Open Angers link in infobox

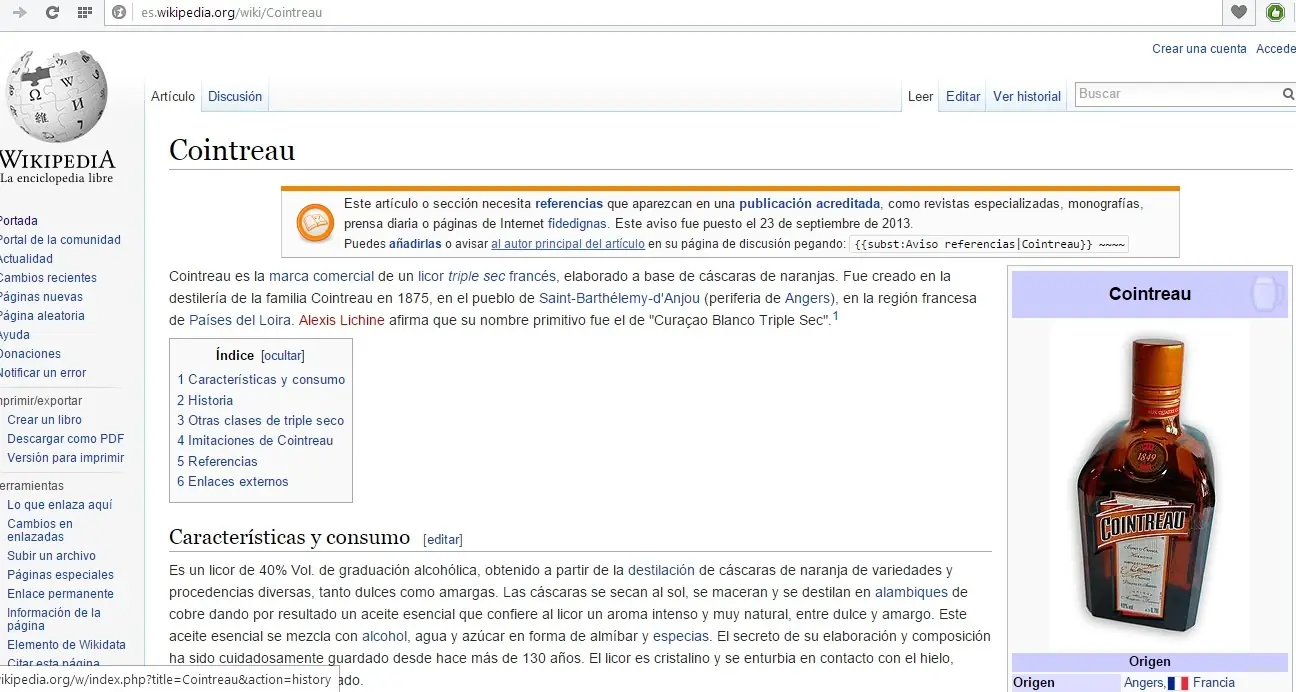coord(1143,683)
